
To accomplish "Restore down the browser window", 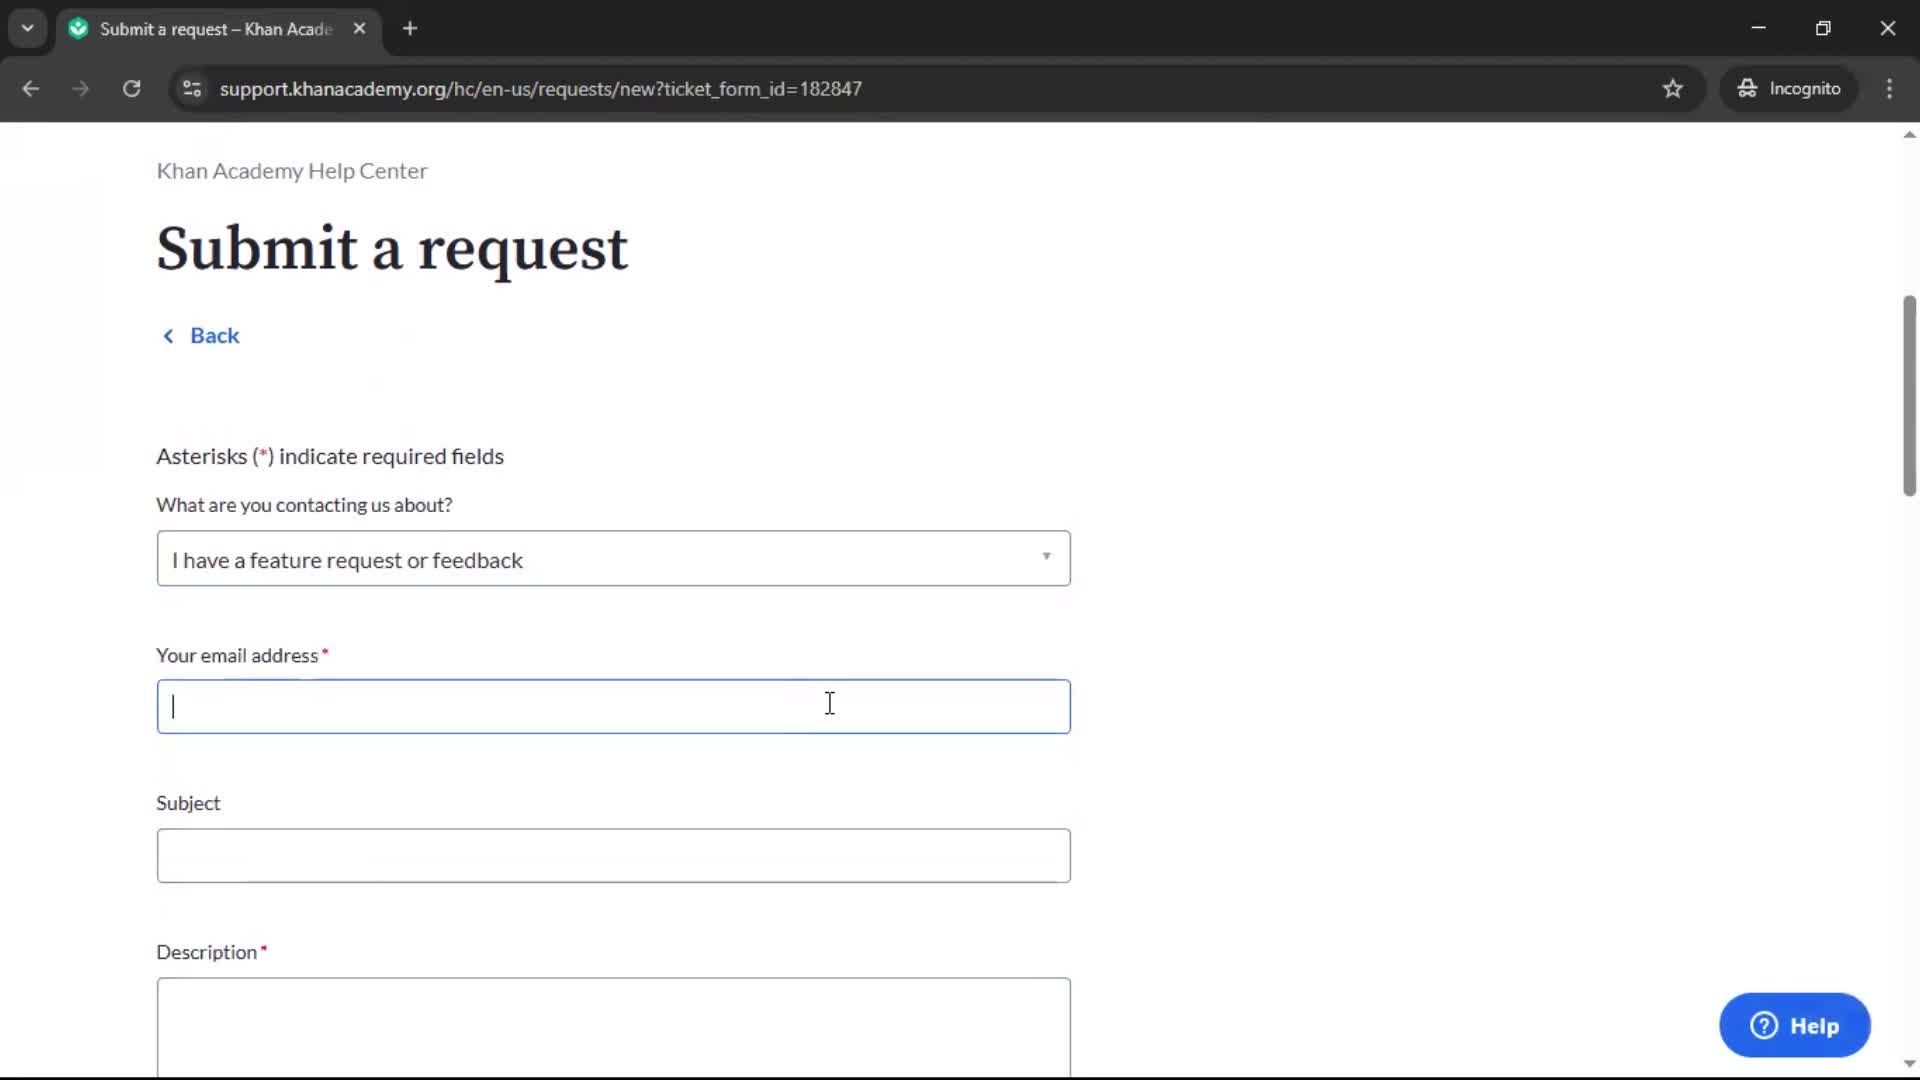I will click(1823, 28).
